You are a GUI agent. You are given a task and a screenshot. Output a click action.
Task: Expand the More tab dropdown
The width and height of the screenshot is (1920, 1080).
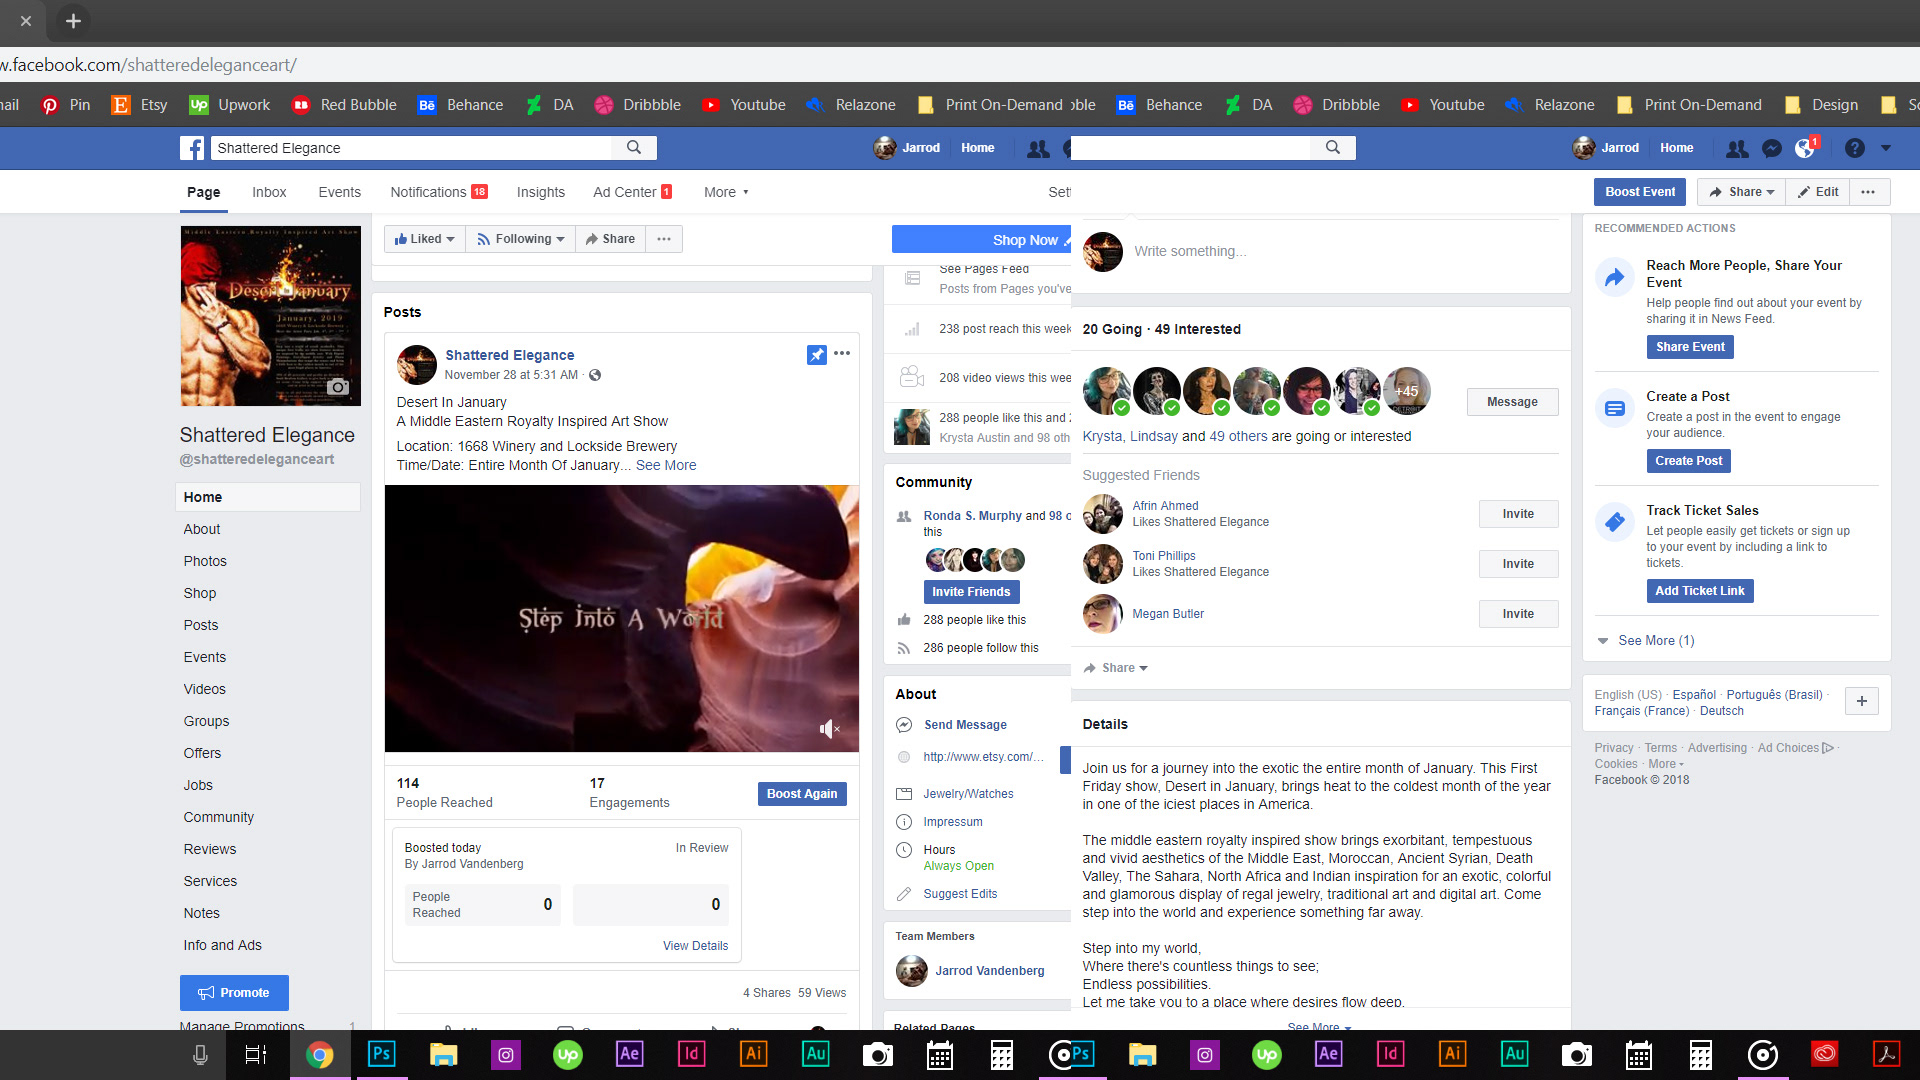click(726, 192)
